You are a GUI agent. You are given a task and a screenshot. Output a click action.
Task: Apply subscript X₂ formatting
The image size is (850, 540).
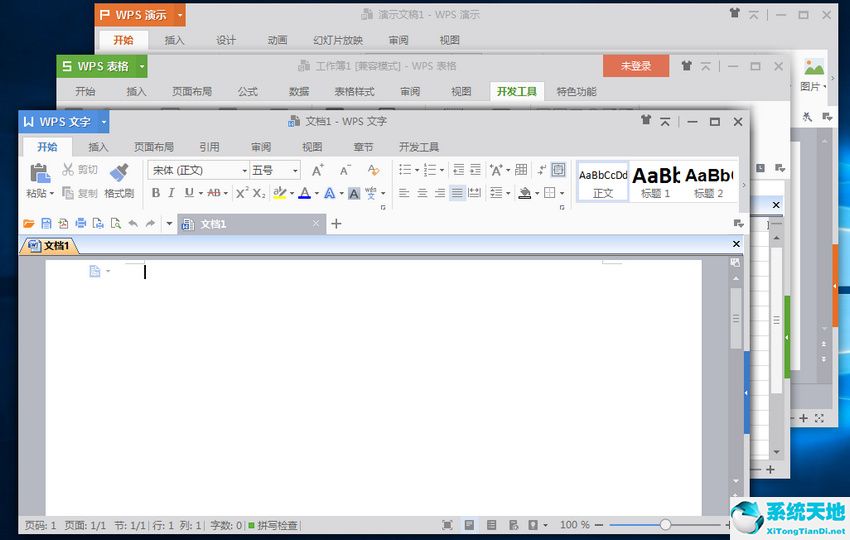[x=259, y=193]
